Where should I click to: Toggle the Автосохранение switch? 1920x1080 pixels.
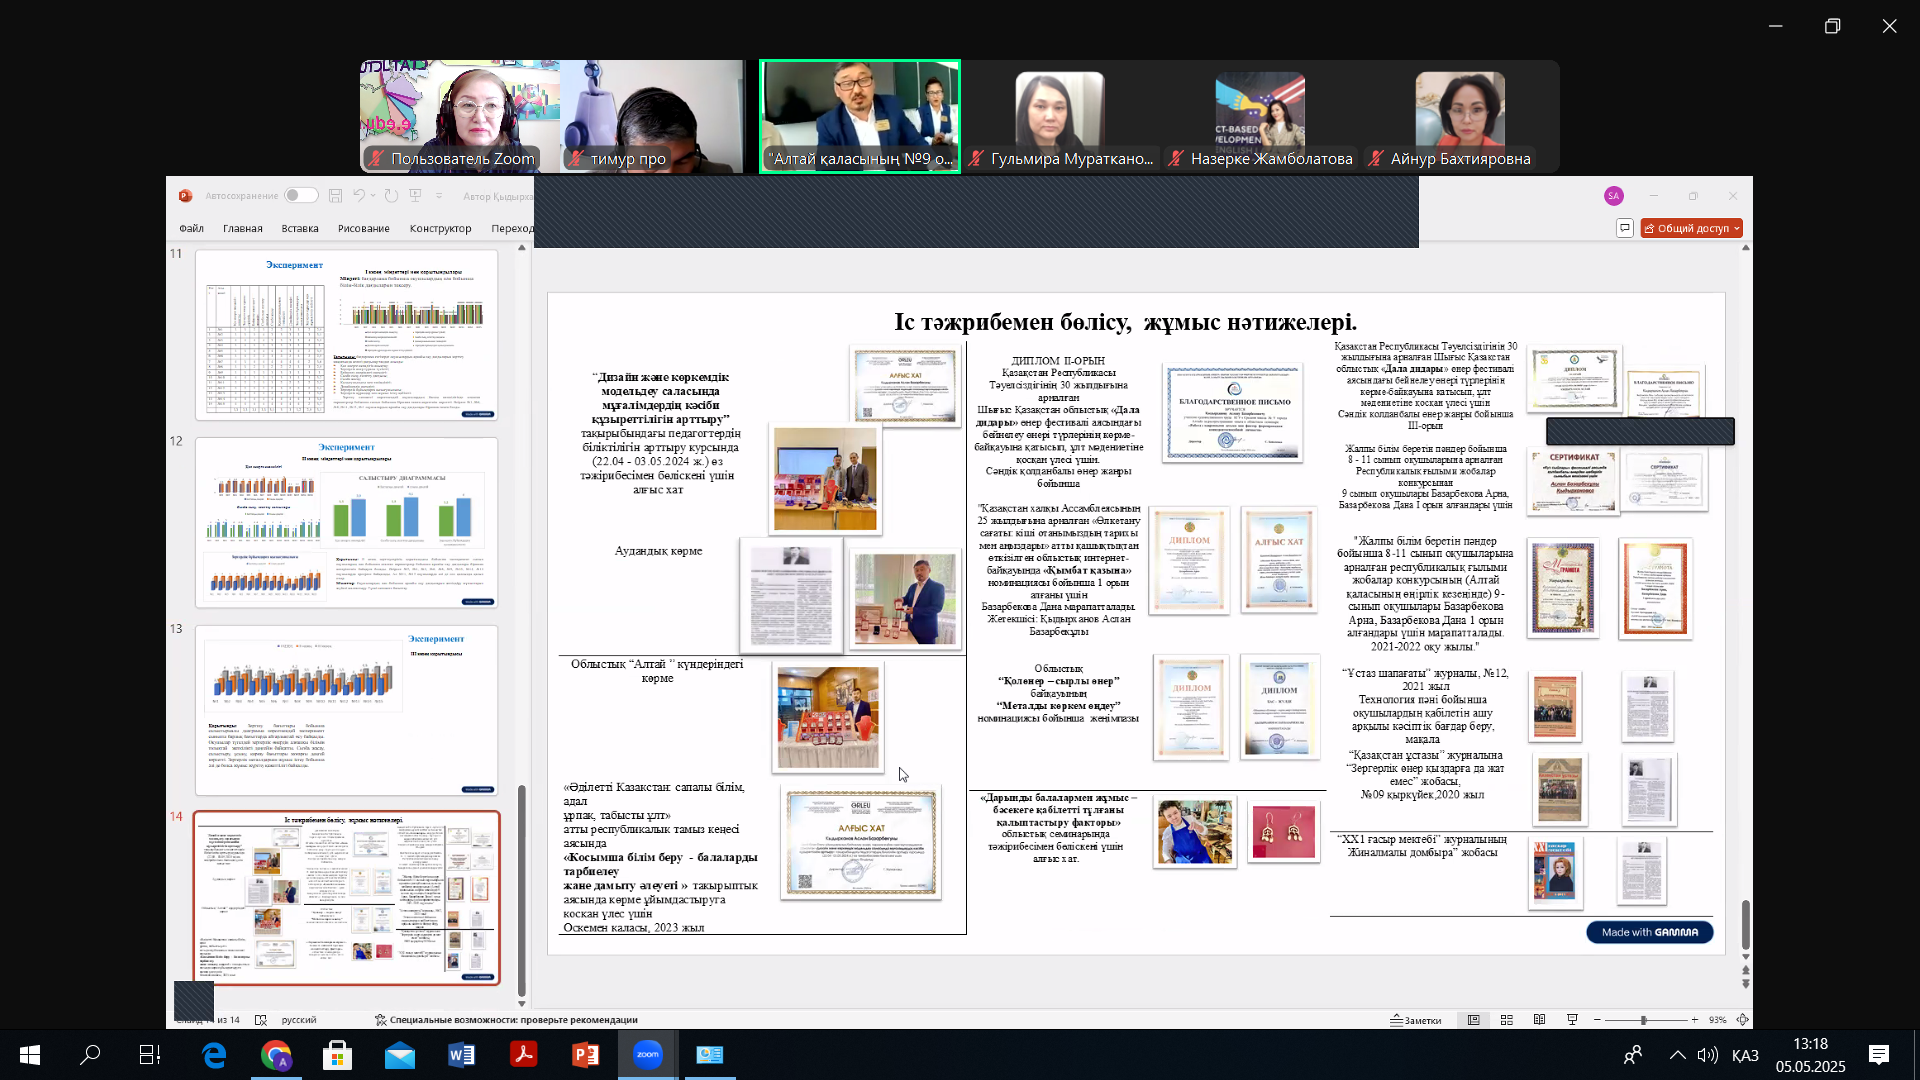click(x=300, y=196)
